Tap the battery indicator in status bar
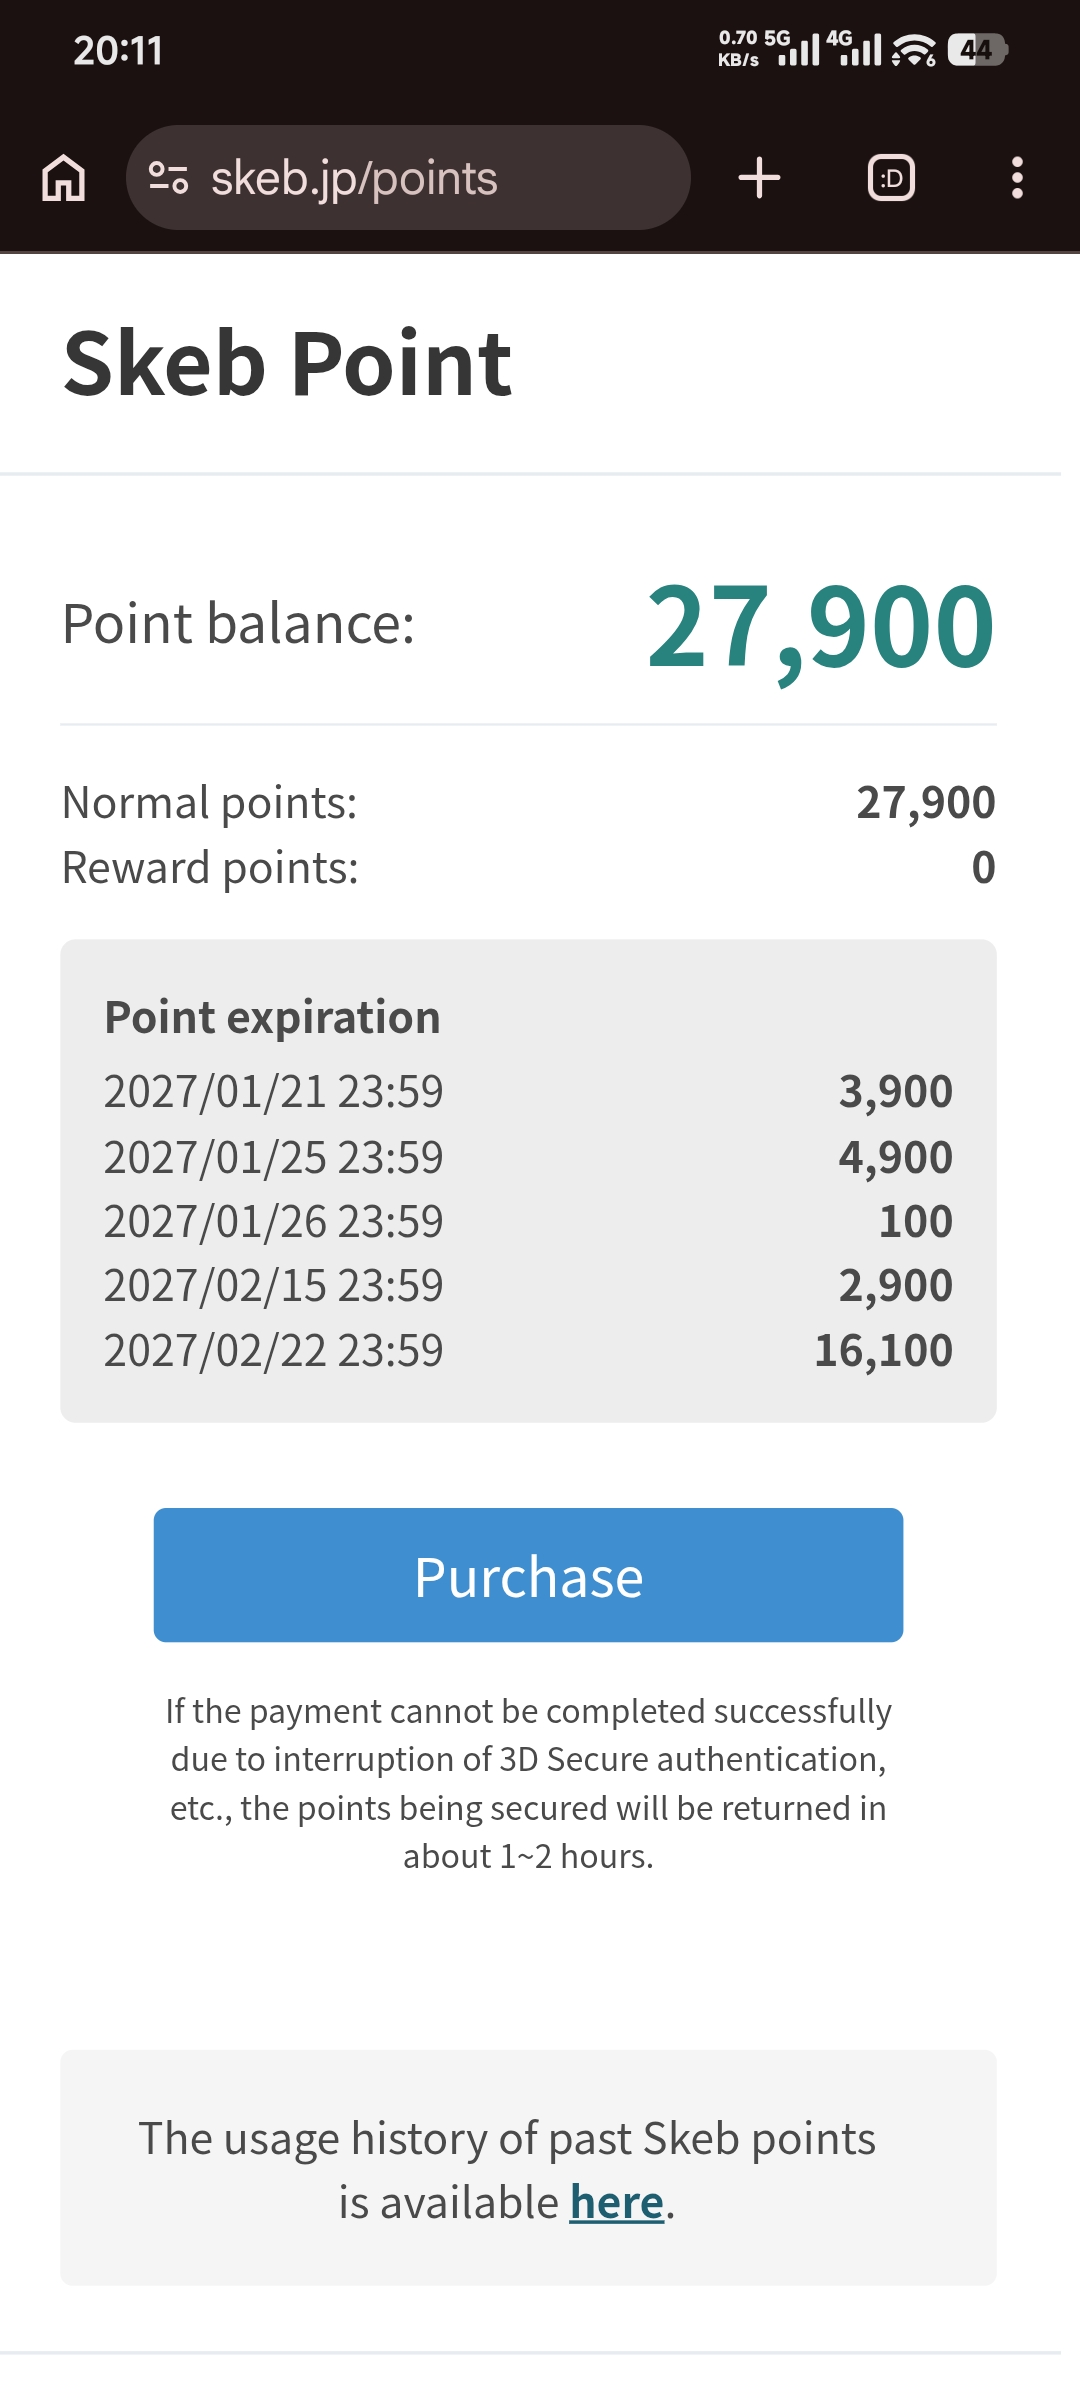Image resolution: width=1080 pixels, height=2400 pixels. click(x=978, y=49)
